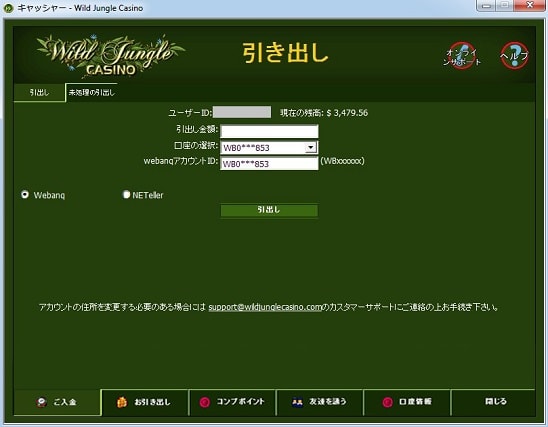The height and width of the screenshot is (427, 548).
Task: Switch to the 未処理の引出し tab
Action: click(92, 93)
